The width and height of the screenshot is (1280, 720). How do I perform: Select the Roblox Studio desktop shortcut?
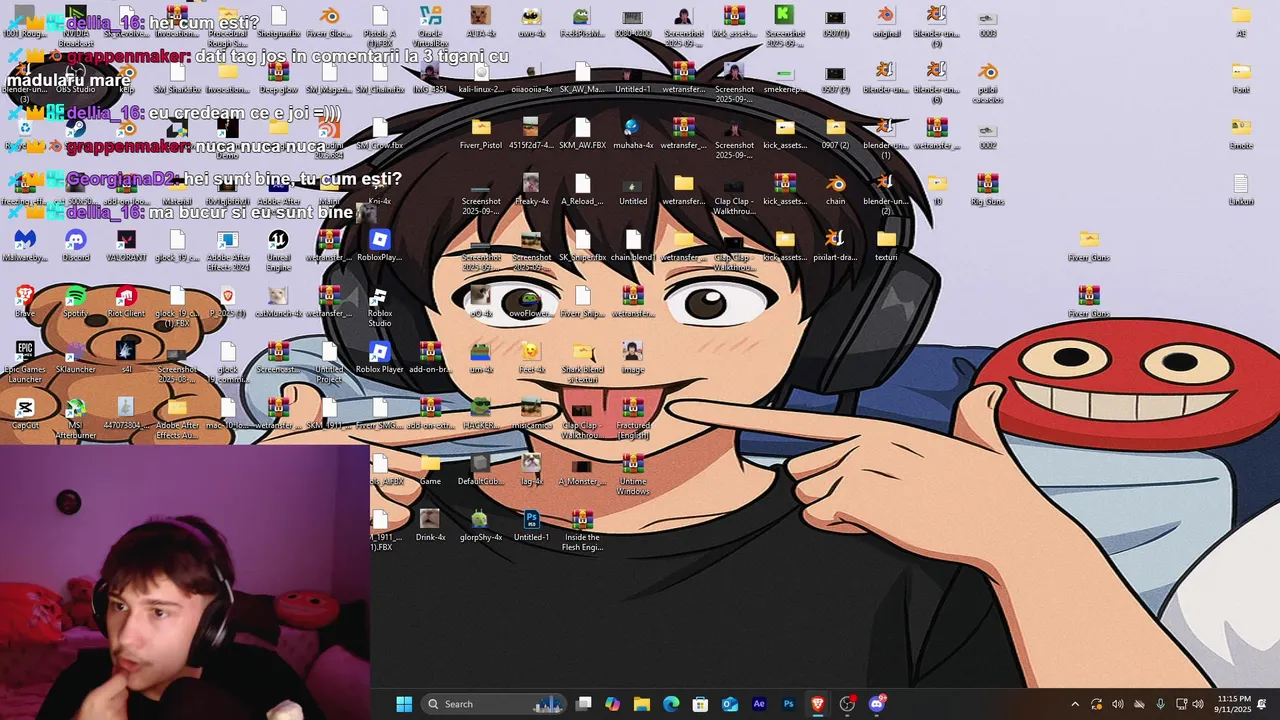click(x=379, y=307)
